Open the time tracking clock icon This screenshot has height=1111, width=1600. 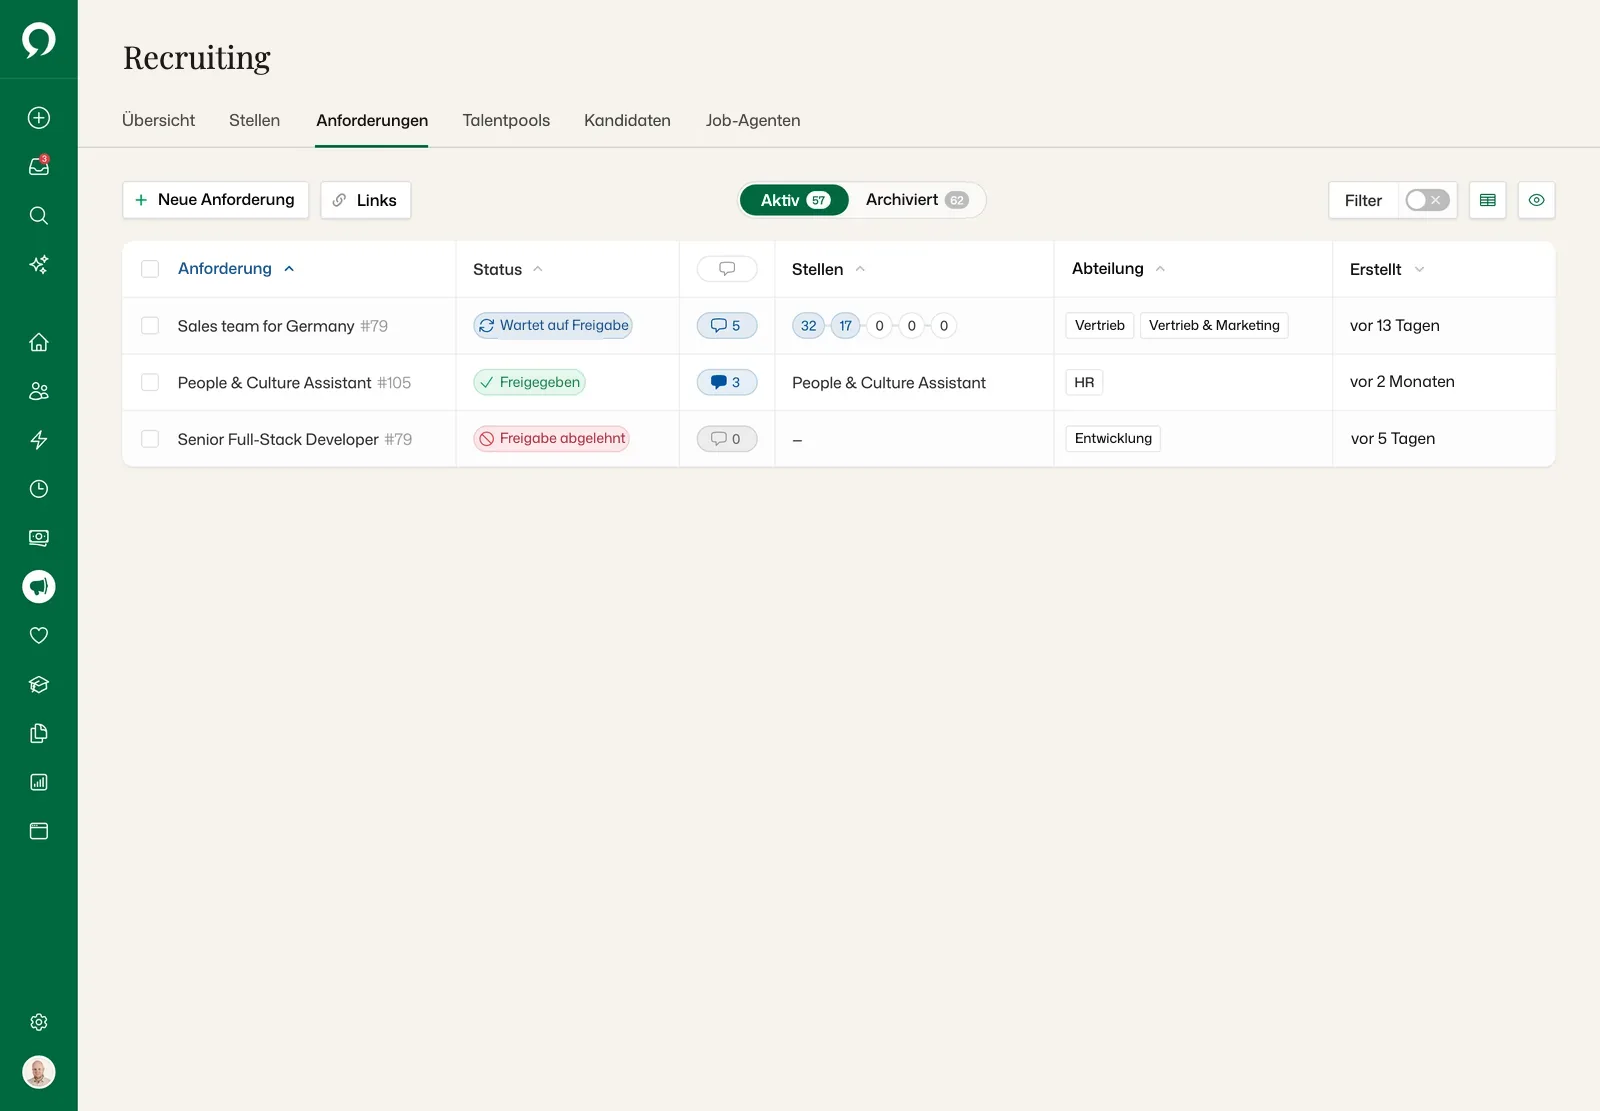pos(39,489)
